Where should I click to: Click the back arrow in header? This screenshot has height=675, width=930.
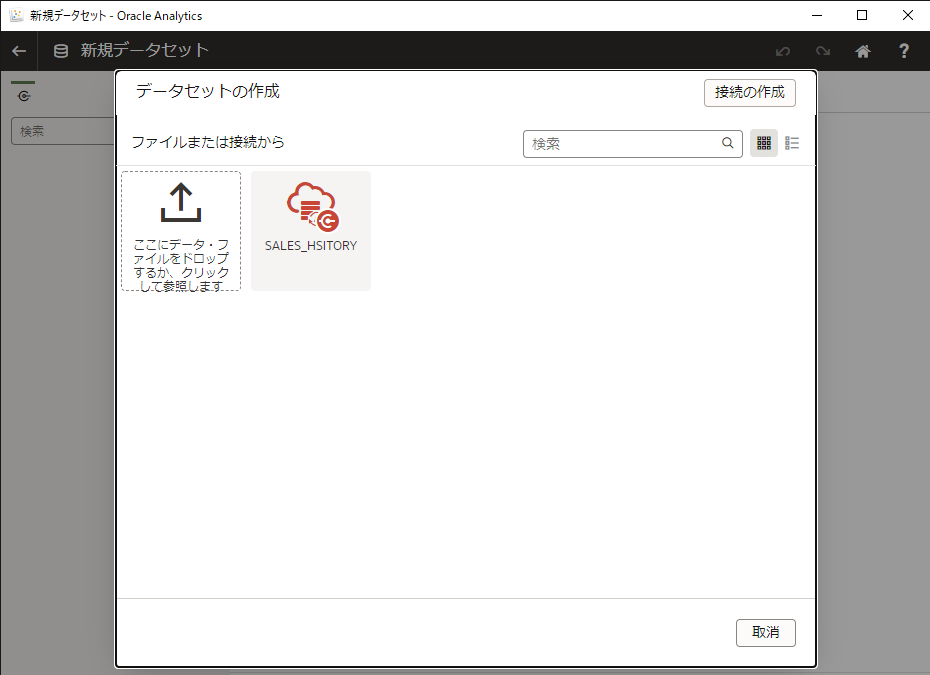pos(18,51)
